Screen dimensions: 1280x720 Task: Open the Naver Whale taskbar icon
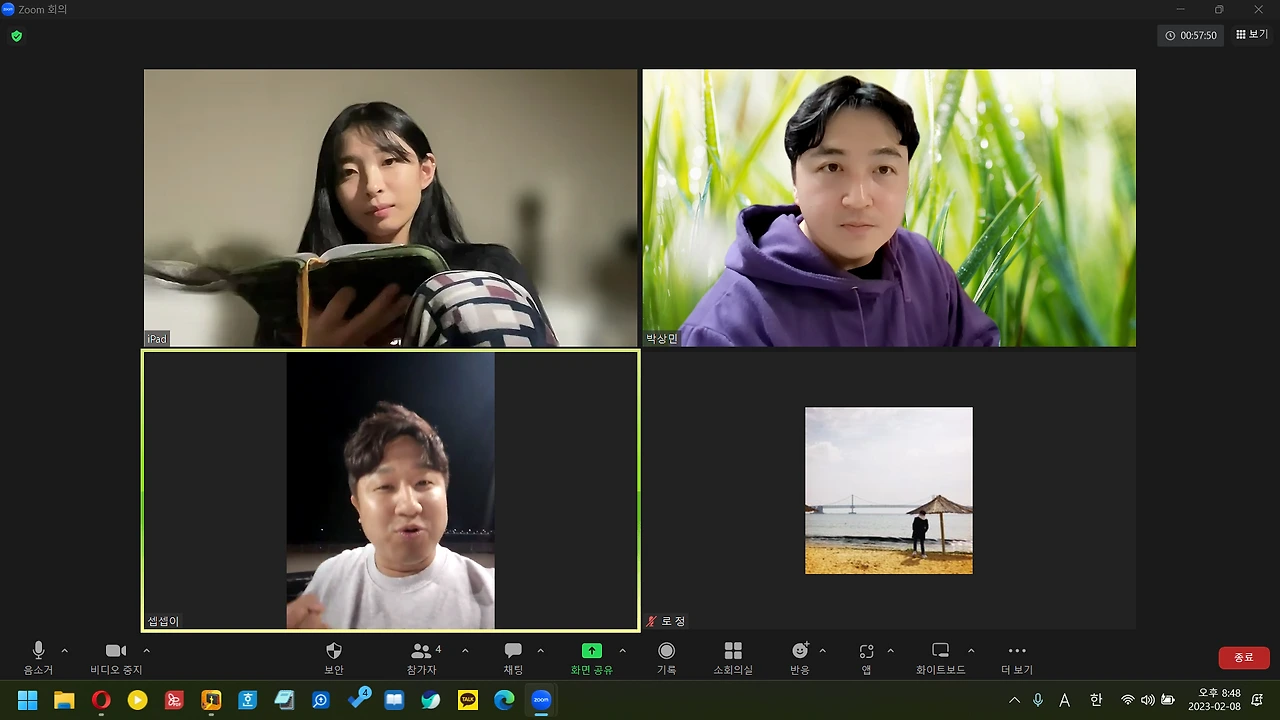point(431,700)
